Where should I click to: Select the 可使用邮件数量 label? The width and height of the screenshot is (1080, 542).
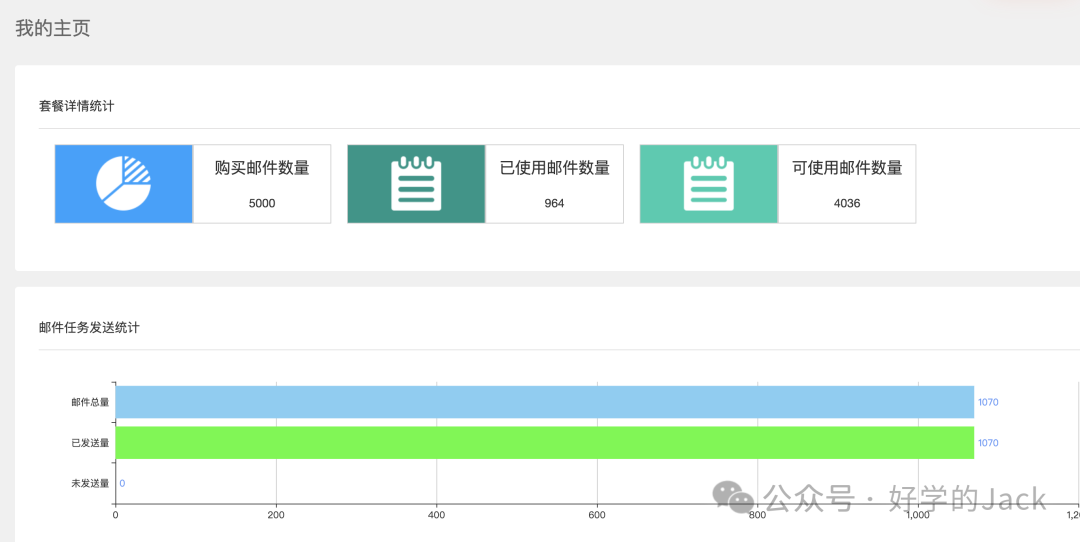pos(847,167)
